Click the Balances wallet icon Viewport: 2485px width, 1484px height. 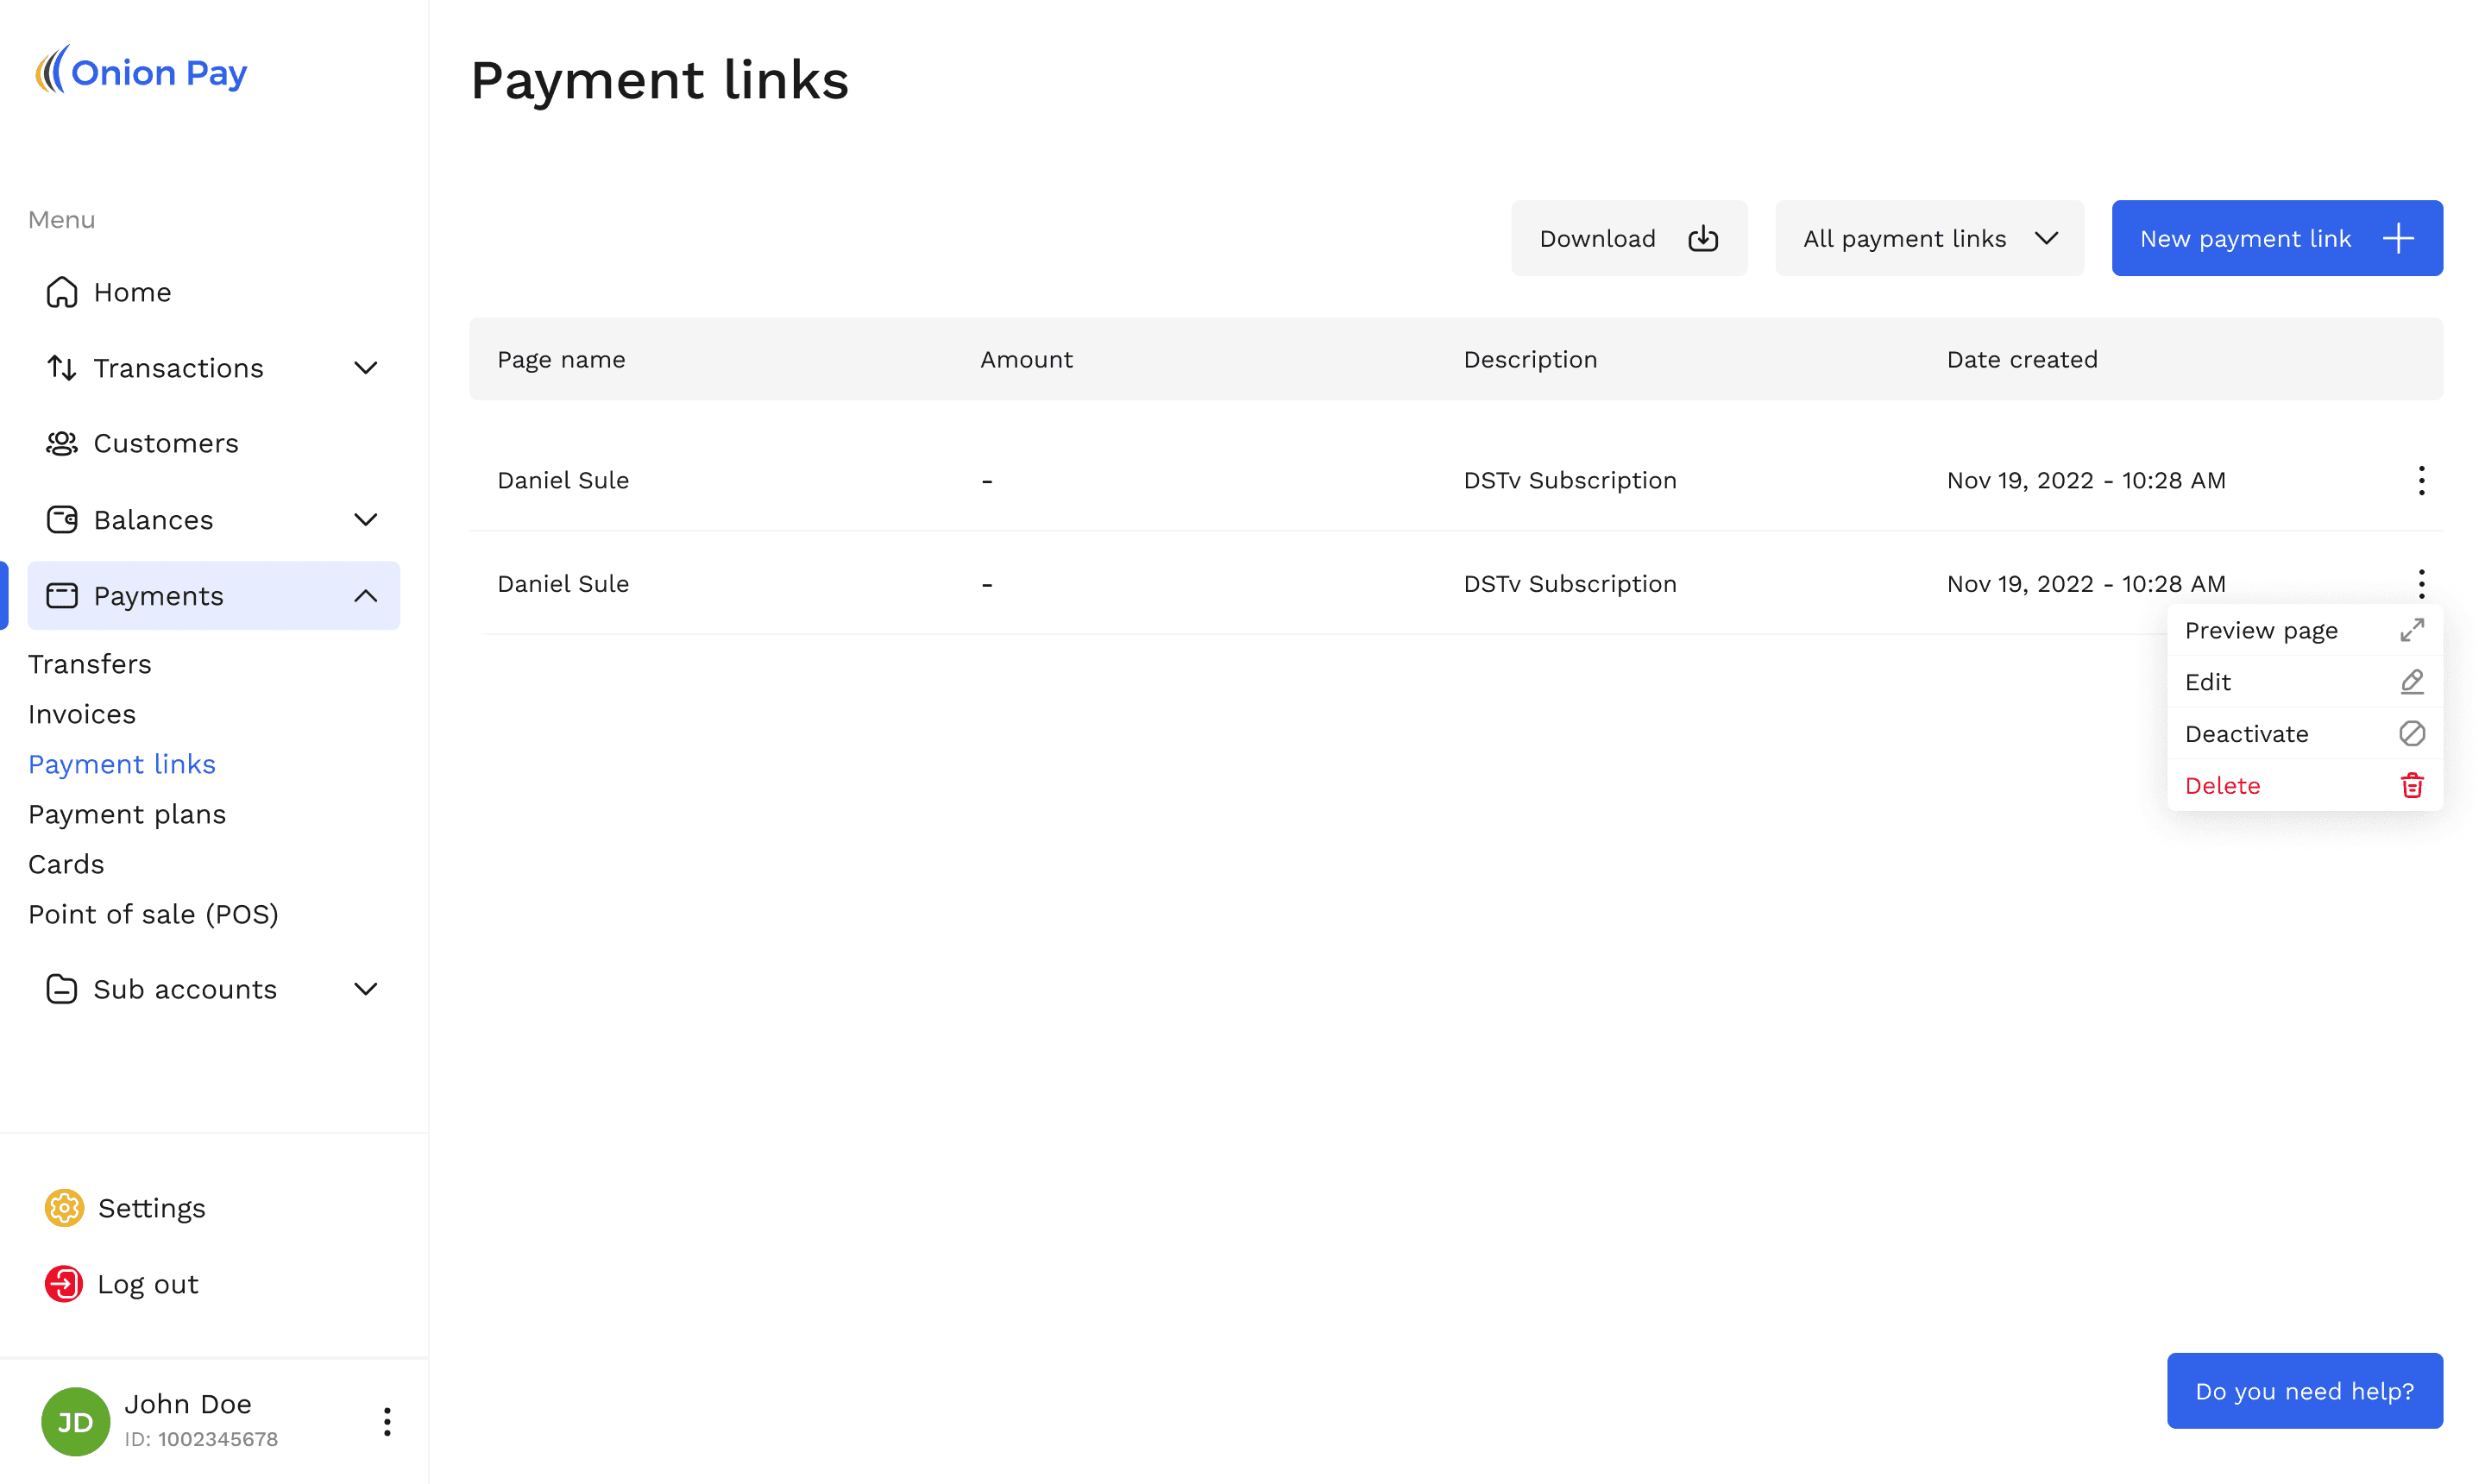pos(62,520)
